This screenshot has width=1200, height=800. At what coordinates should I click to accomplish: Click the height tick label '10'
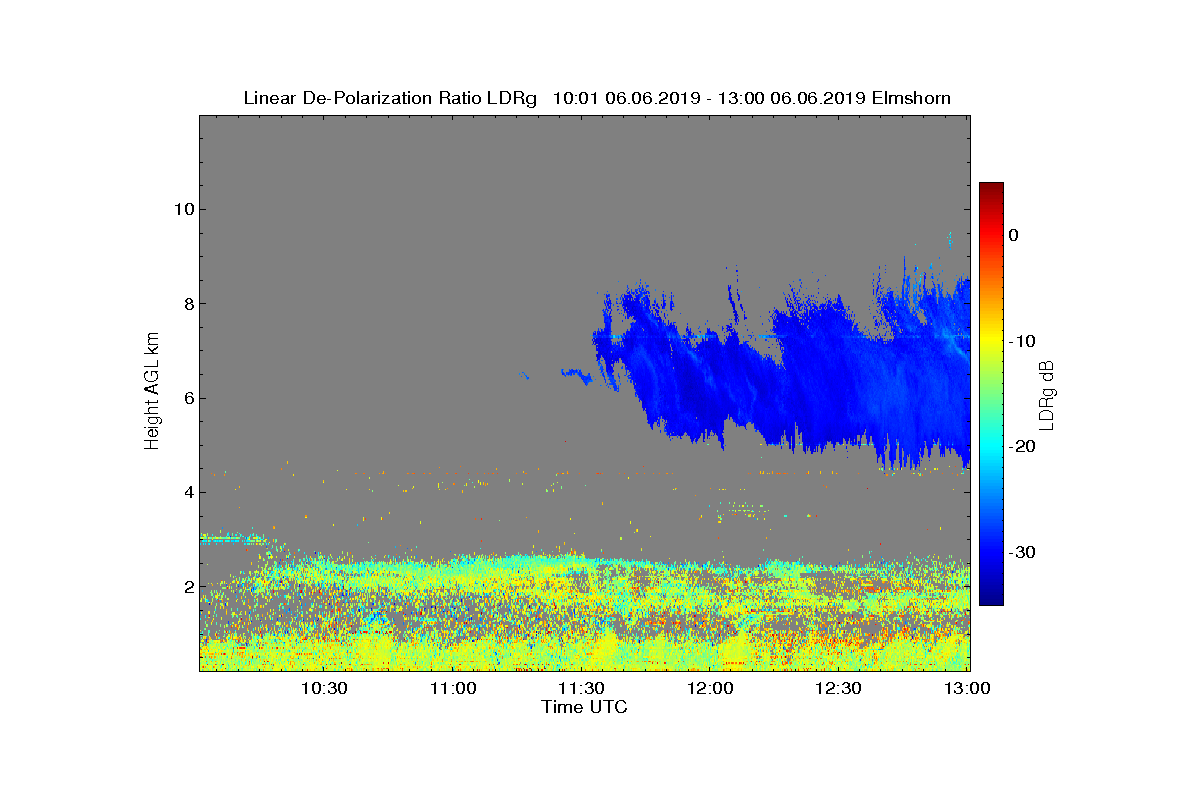(x=182, y=209)
